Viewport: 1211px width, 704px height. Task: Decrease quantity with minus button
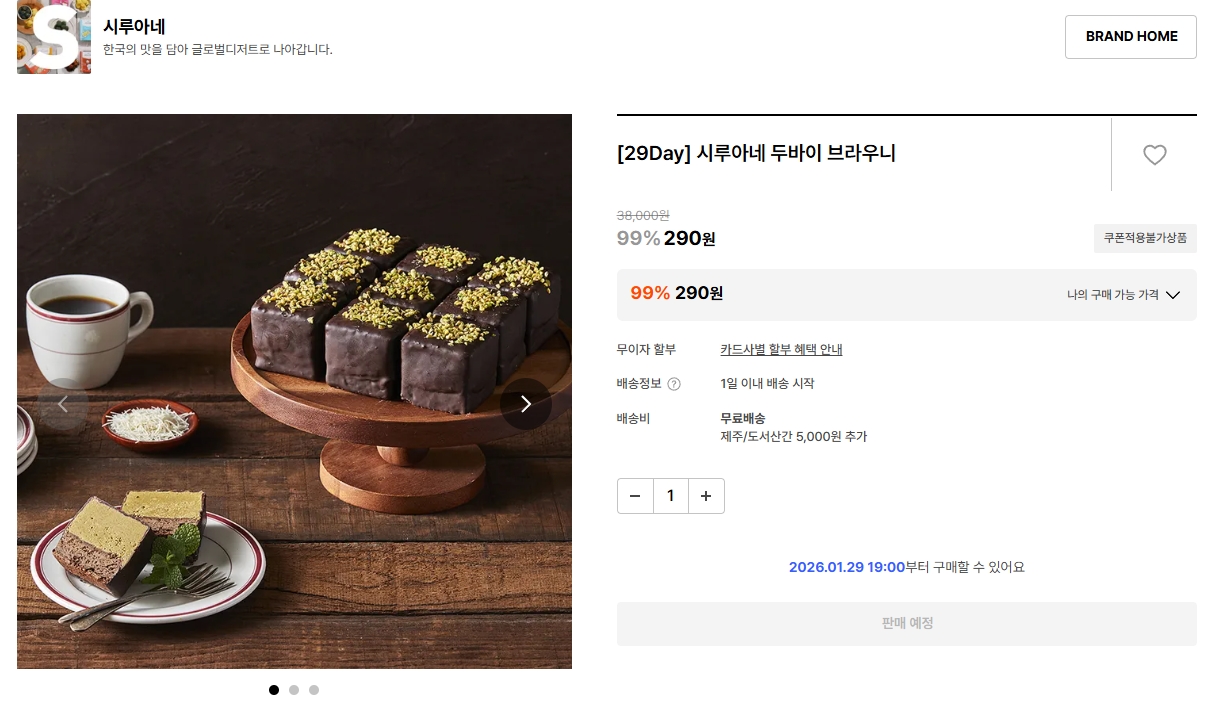635,496
